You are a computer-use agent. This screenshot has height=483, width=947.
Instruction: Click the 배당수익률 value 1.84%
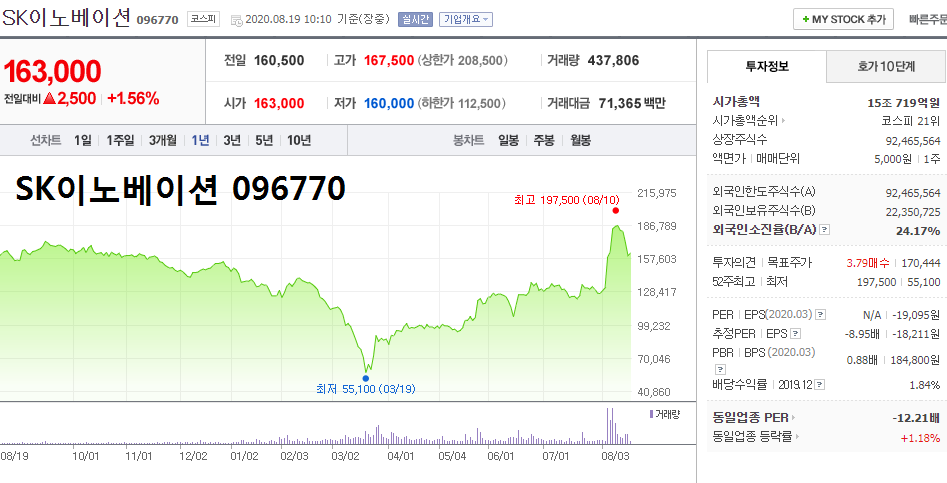tap(925, 385)
